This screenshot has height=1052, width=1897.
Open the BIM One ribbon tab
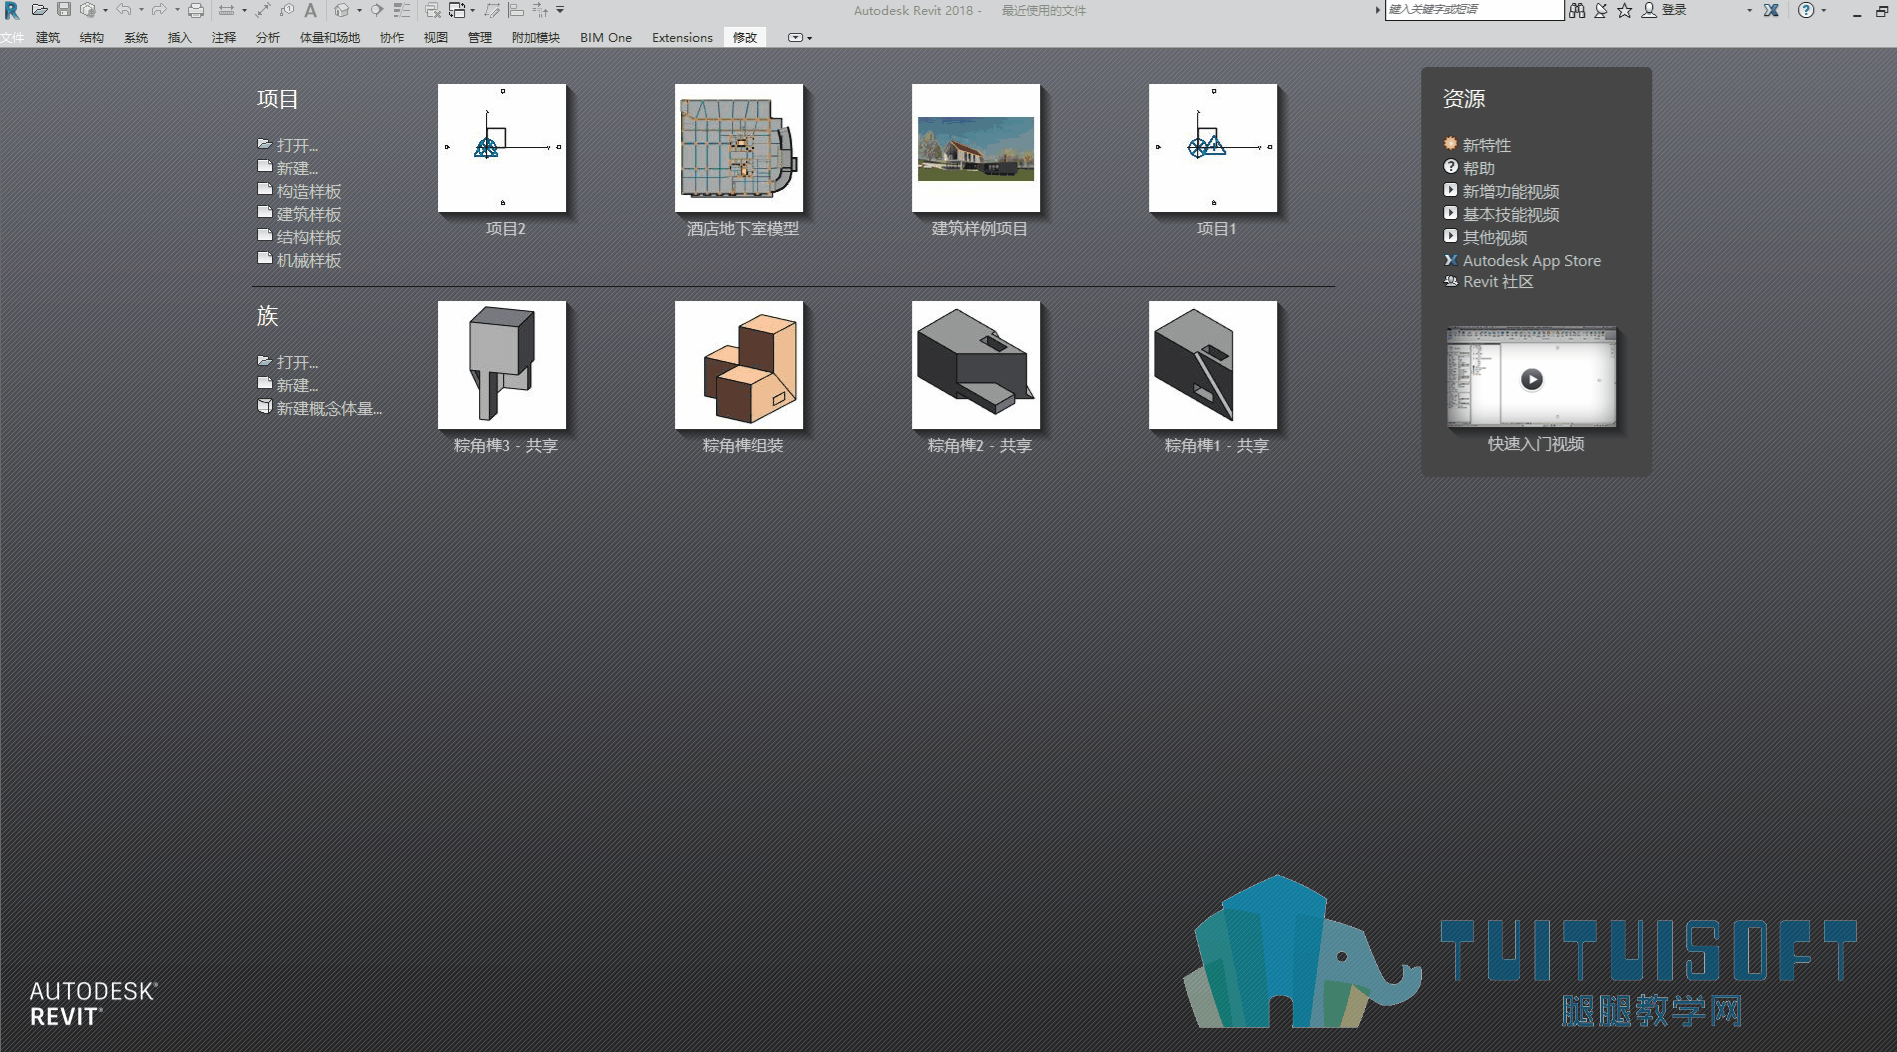coord(606,38)
